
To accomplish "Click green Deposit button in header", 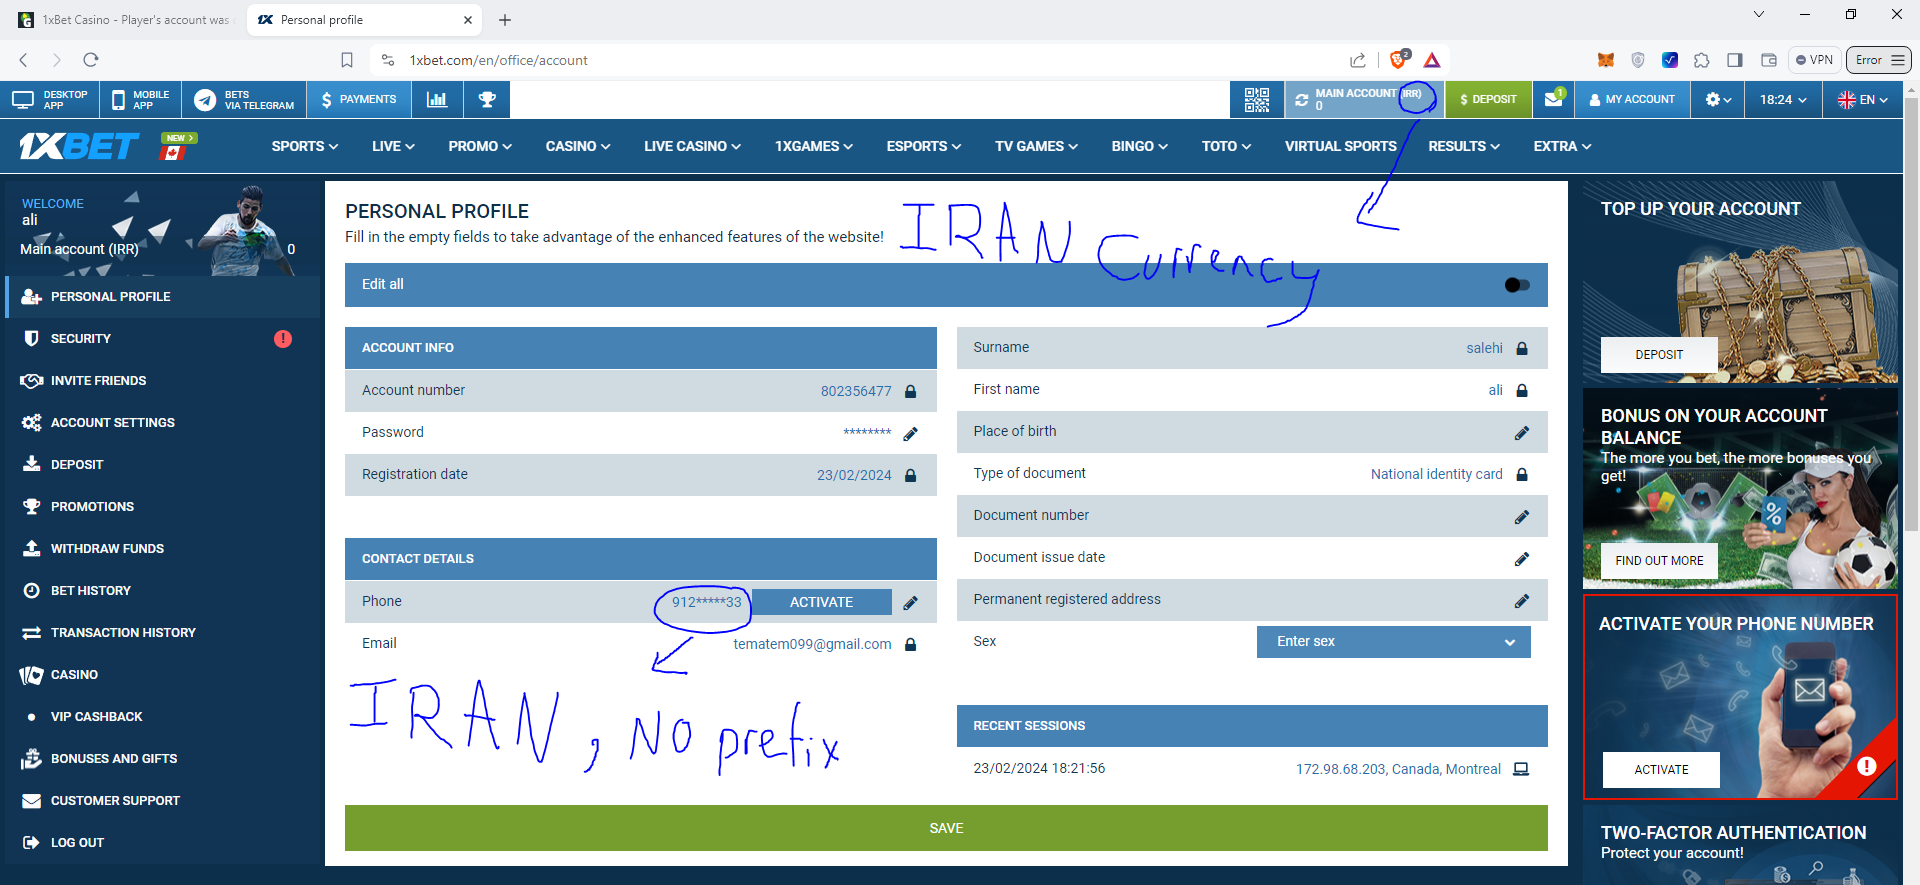I will click(x=1488, y=99).
